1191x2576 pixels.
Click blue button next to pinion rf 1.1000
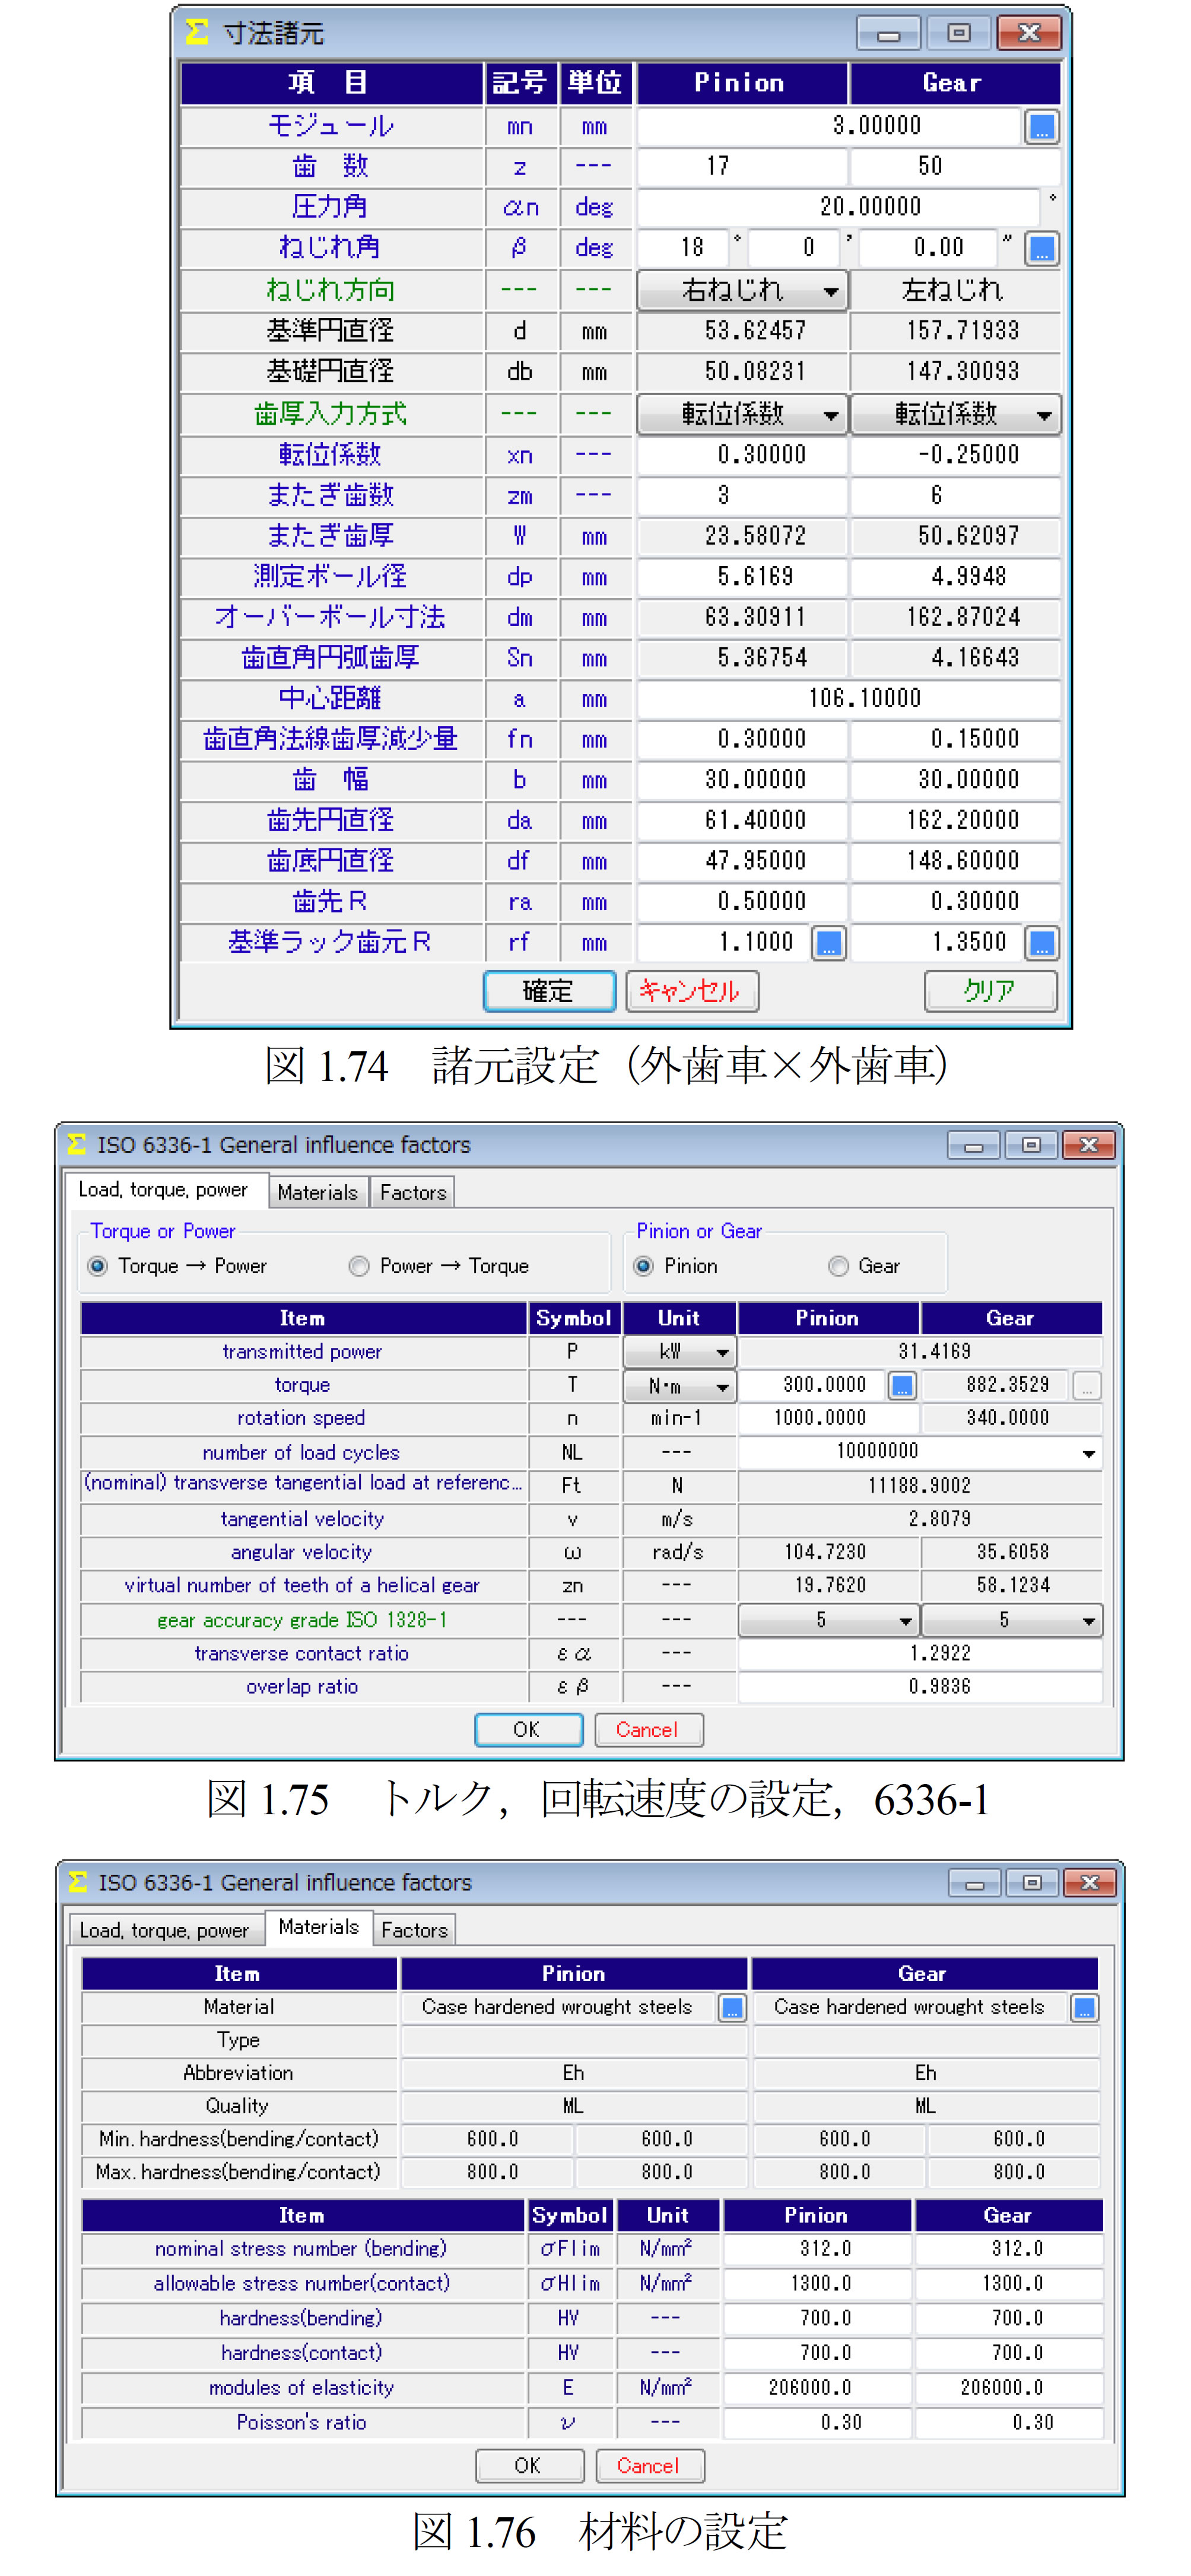pyautogui.click(x=828, y=943)
